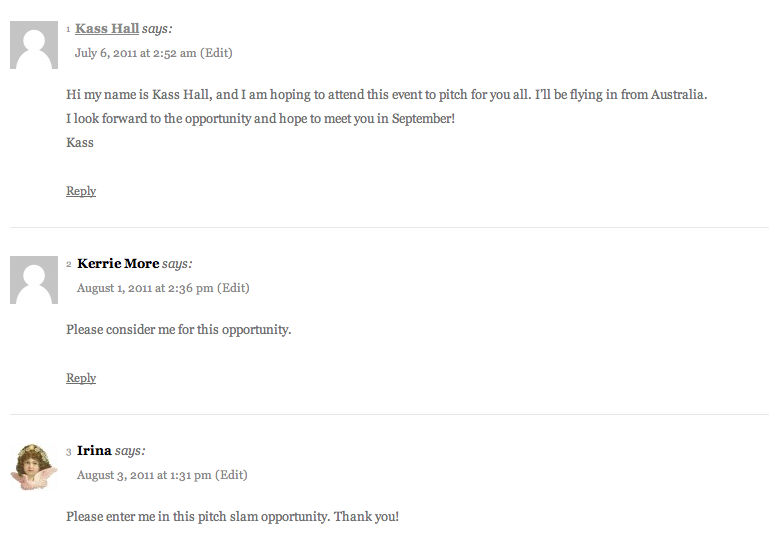This screenshot has height=547, width=769.
Task: Click comment number 2 beside Kerrie More
Action: pyautogui.click(x=69, y=264)
